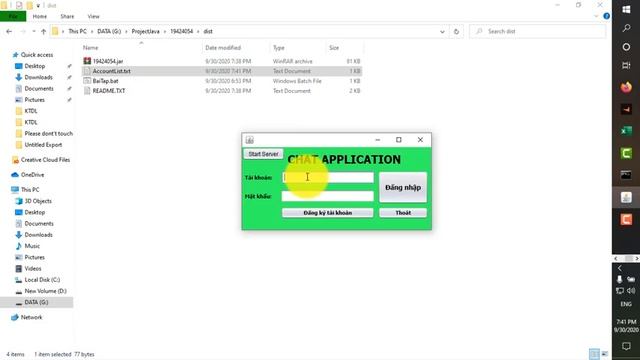Image resolution: width=640 pixels, height=360 pixels.
Task: Open the View ribbon tab
Action: (x=93, y=16)
